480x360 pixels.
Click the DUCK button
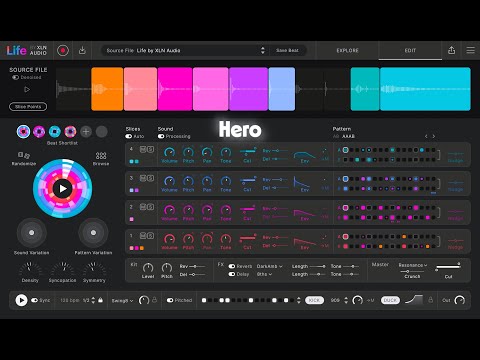point(390,300)
